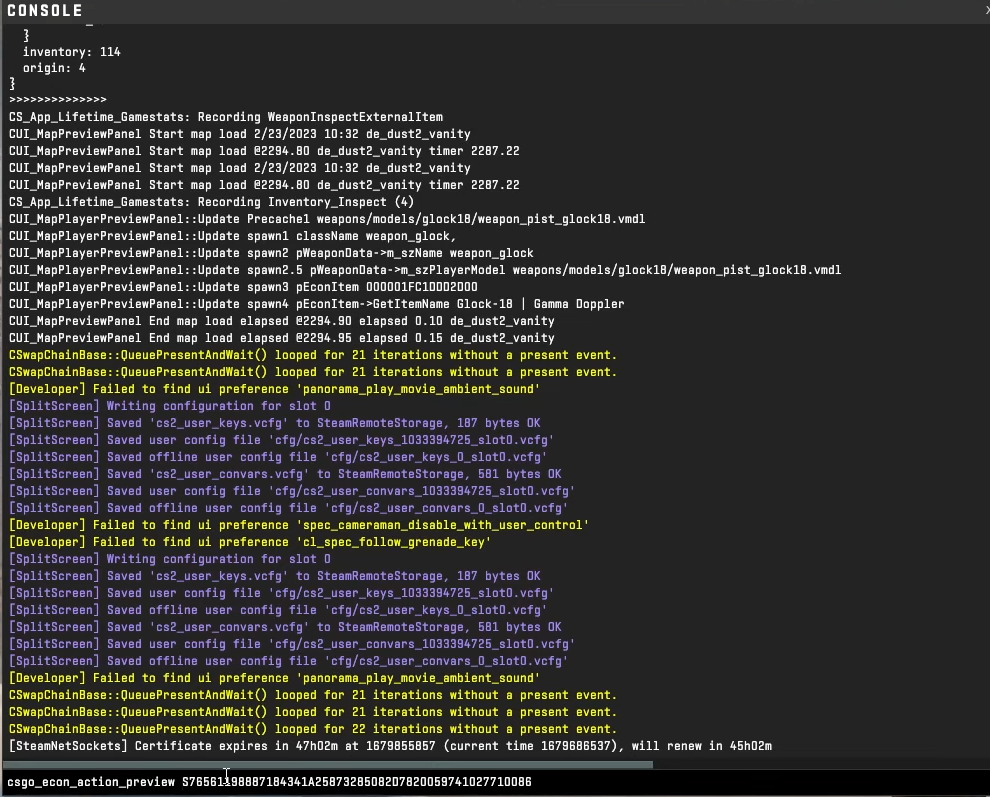
Task: Click the 'spawn1 className weapon_glock,' line
Action: pyautogui.click(x=232, y=236)
